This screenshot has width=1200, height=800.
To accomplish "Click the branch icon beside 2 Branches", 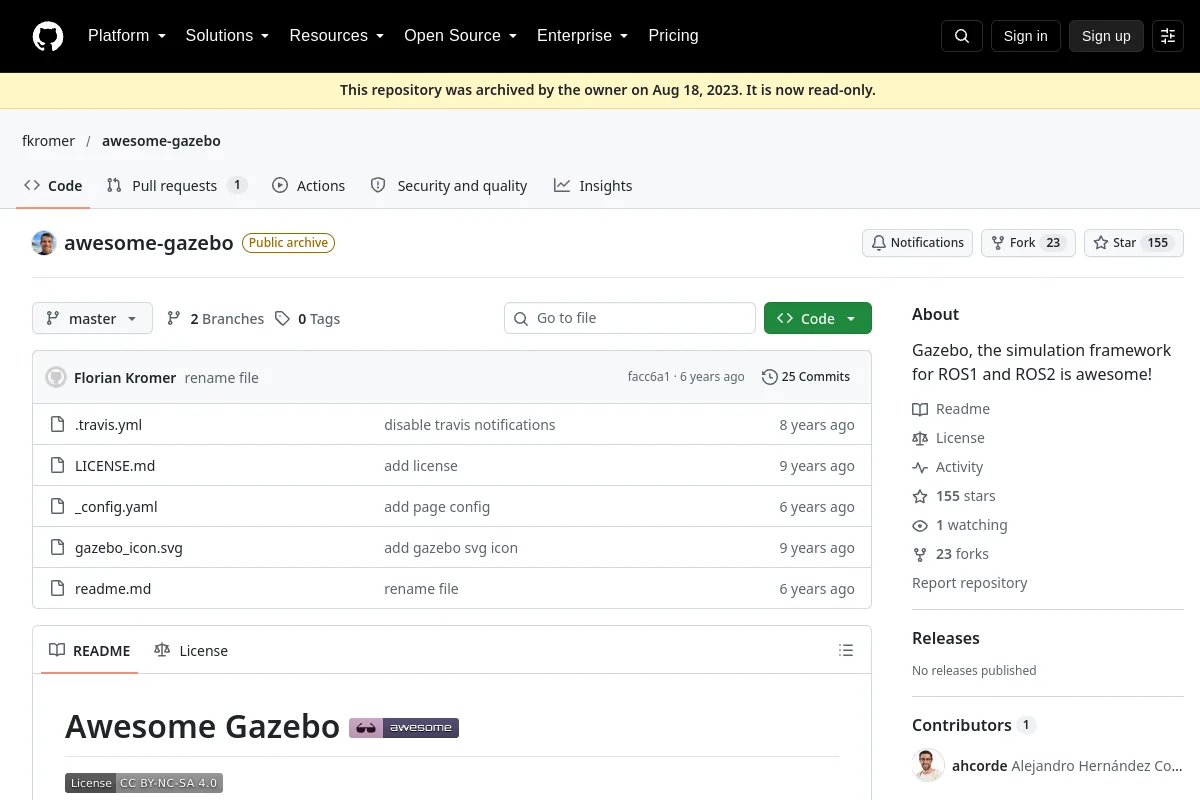I will (174, 318).
